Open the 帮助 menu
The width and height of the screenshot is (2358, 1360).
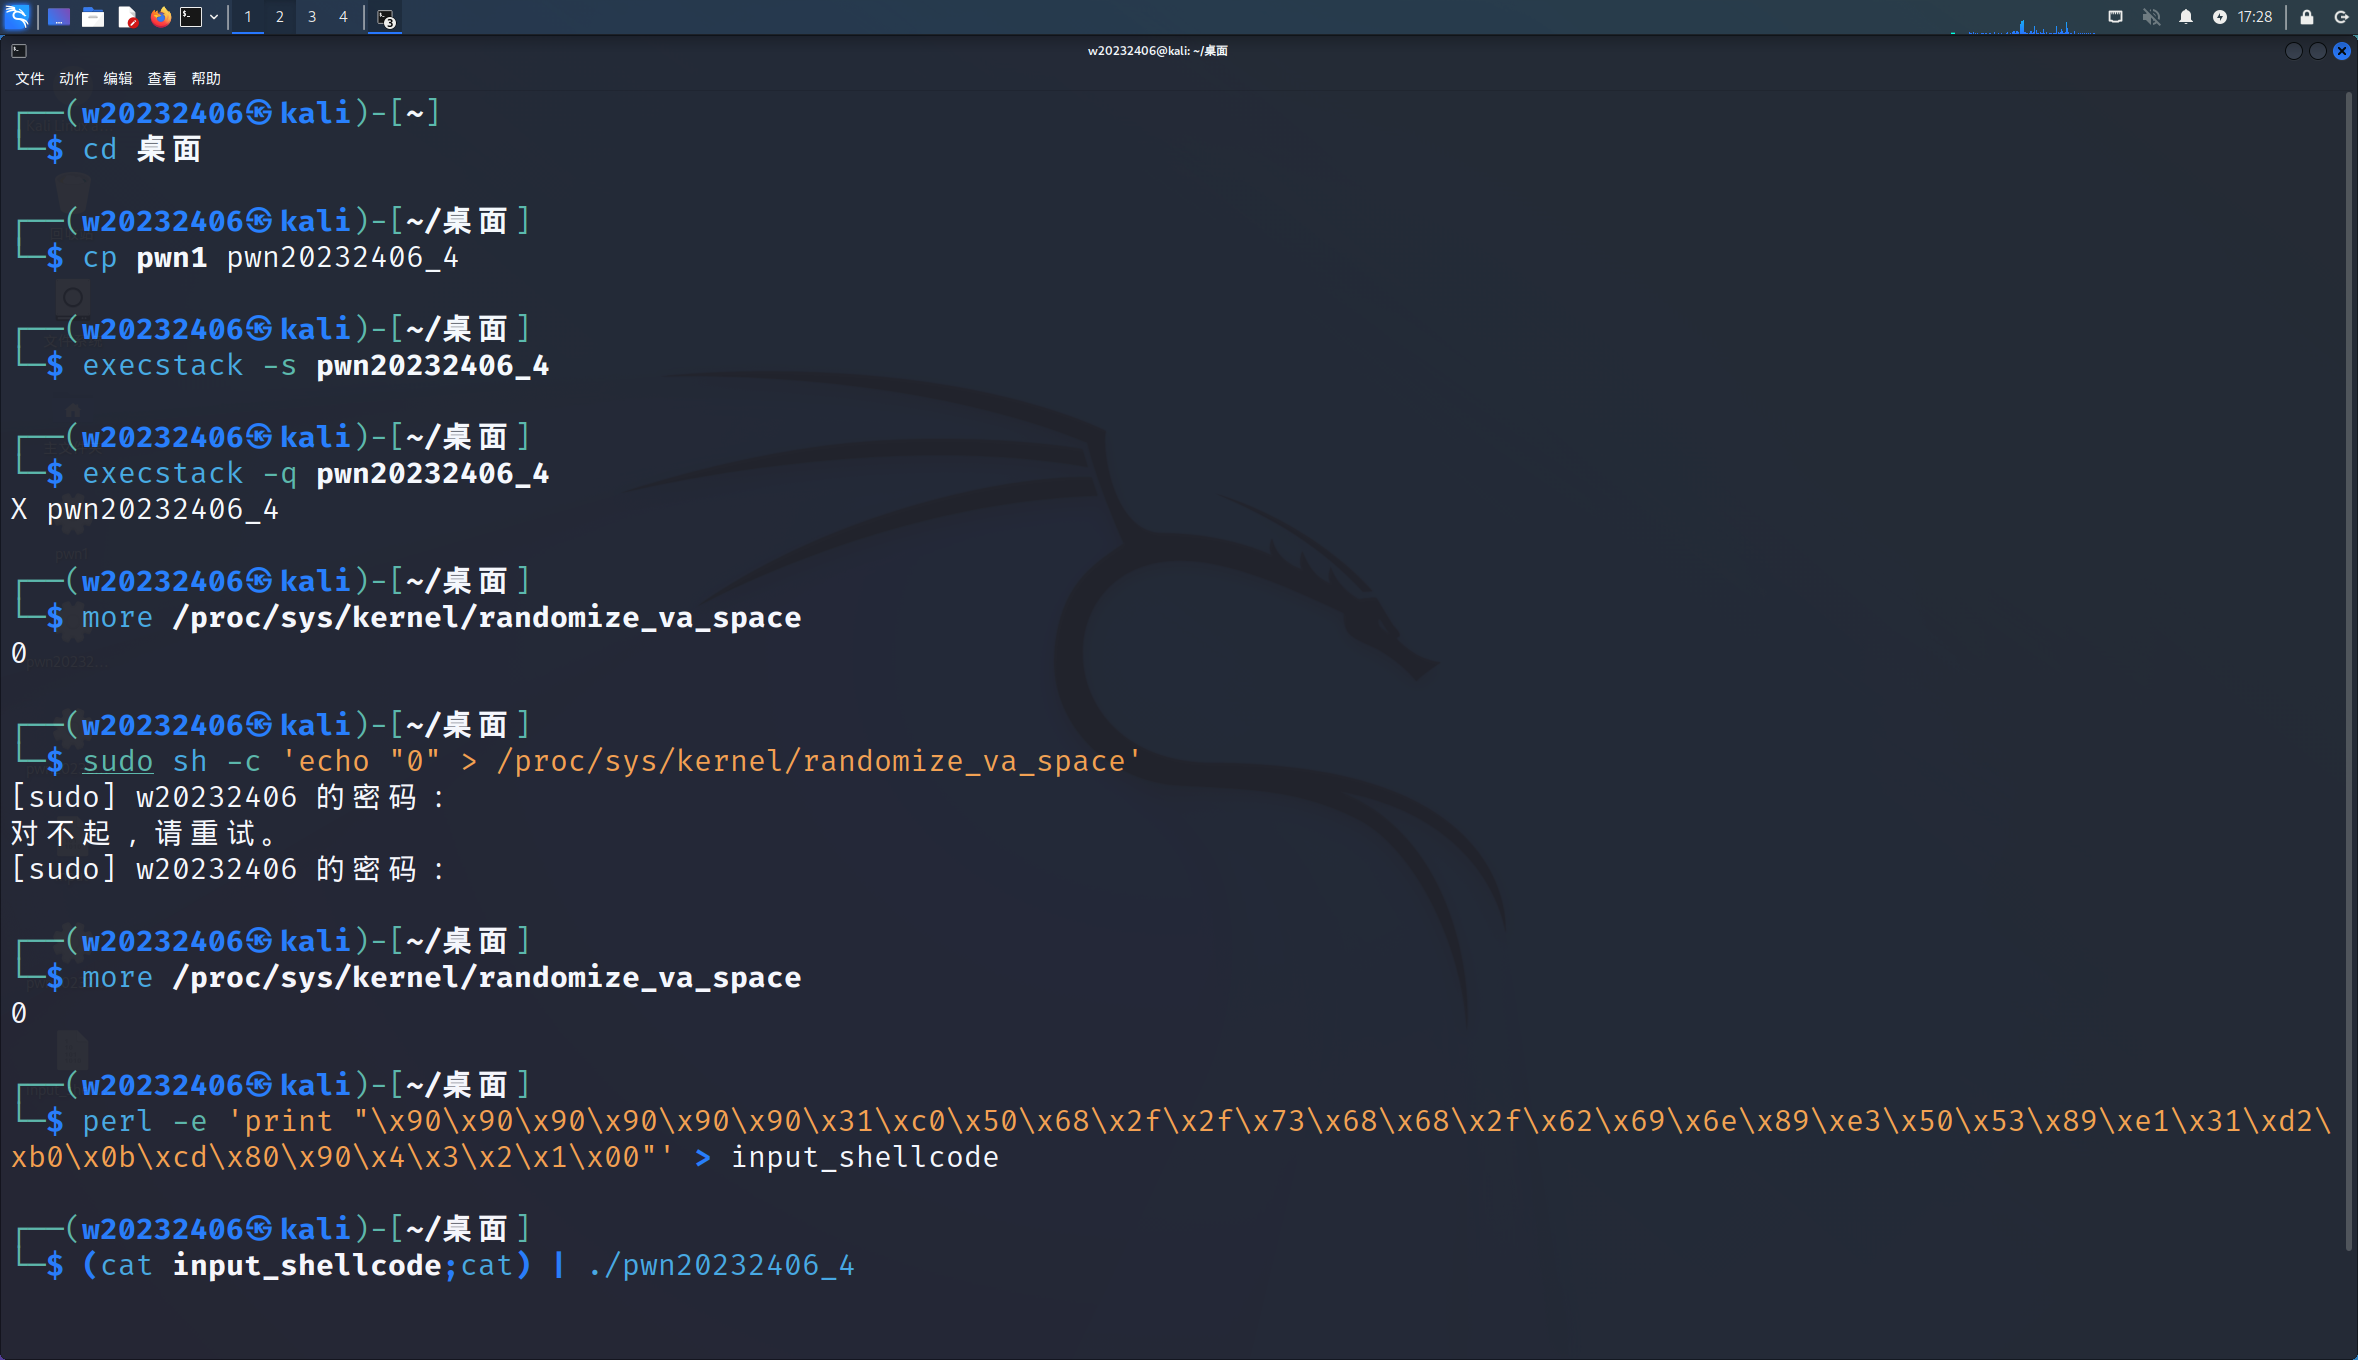[x=206, y=79]
